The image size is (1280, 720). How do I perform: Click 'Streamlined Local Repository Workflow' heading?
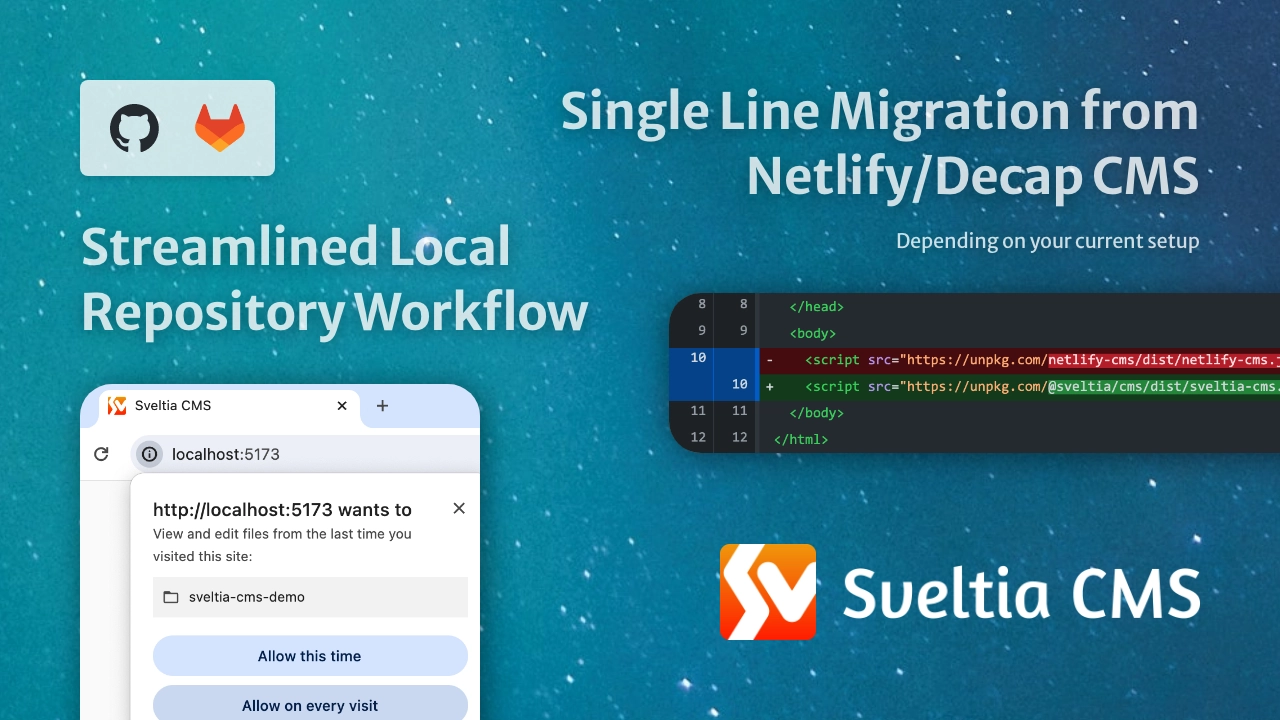pyautogui.click(x=334, y=279)
